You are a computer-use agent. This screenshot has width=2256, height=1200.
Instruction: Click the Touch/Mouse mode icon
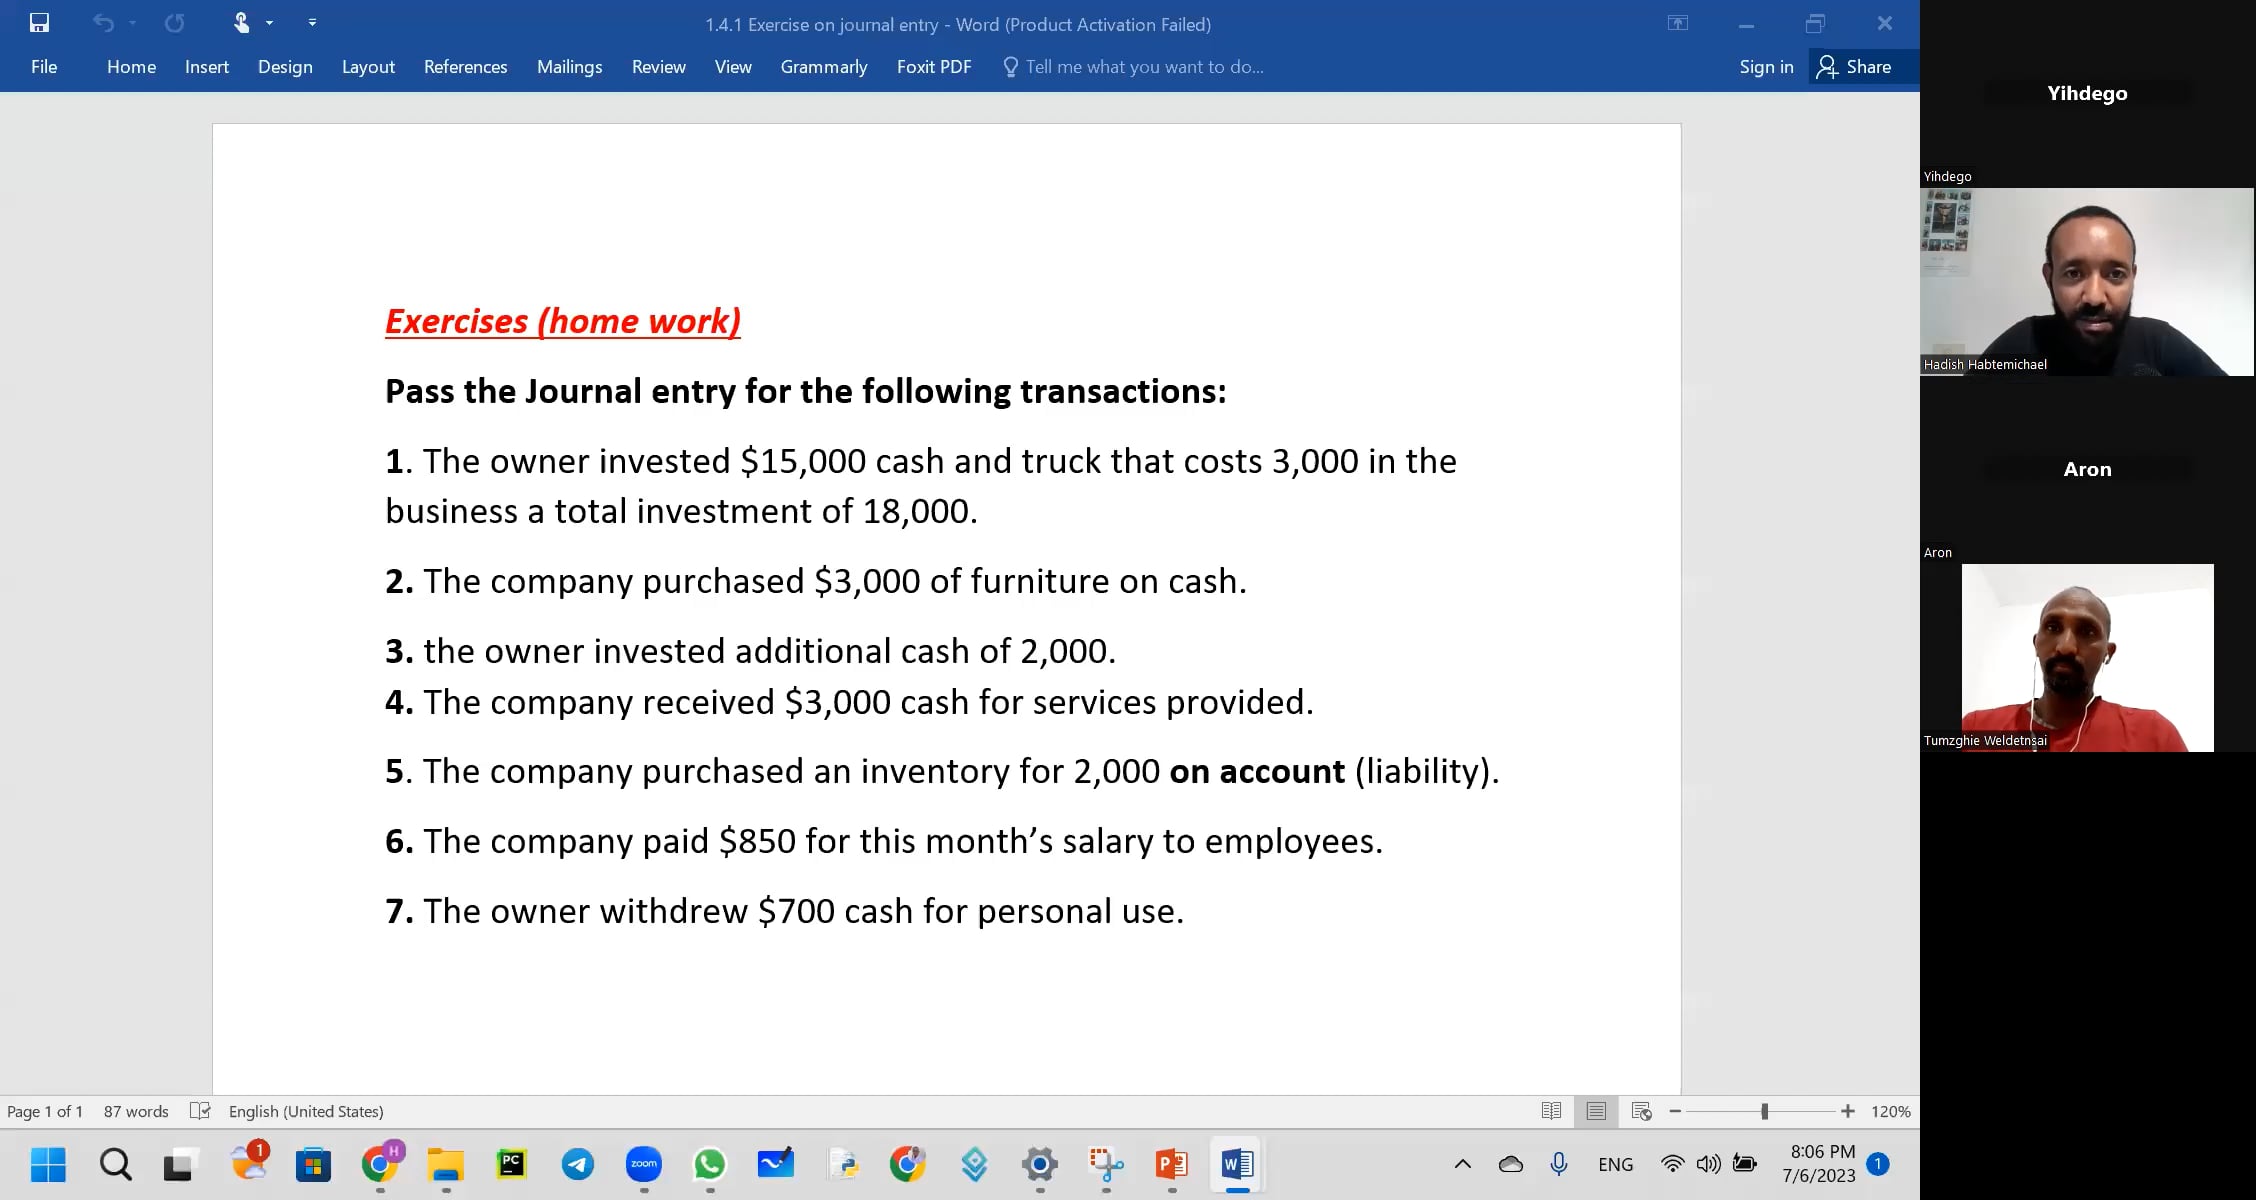point(241,22)
